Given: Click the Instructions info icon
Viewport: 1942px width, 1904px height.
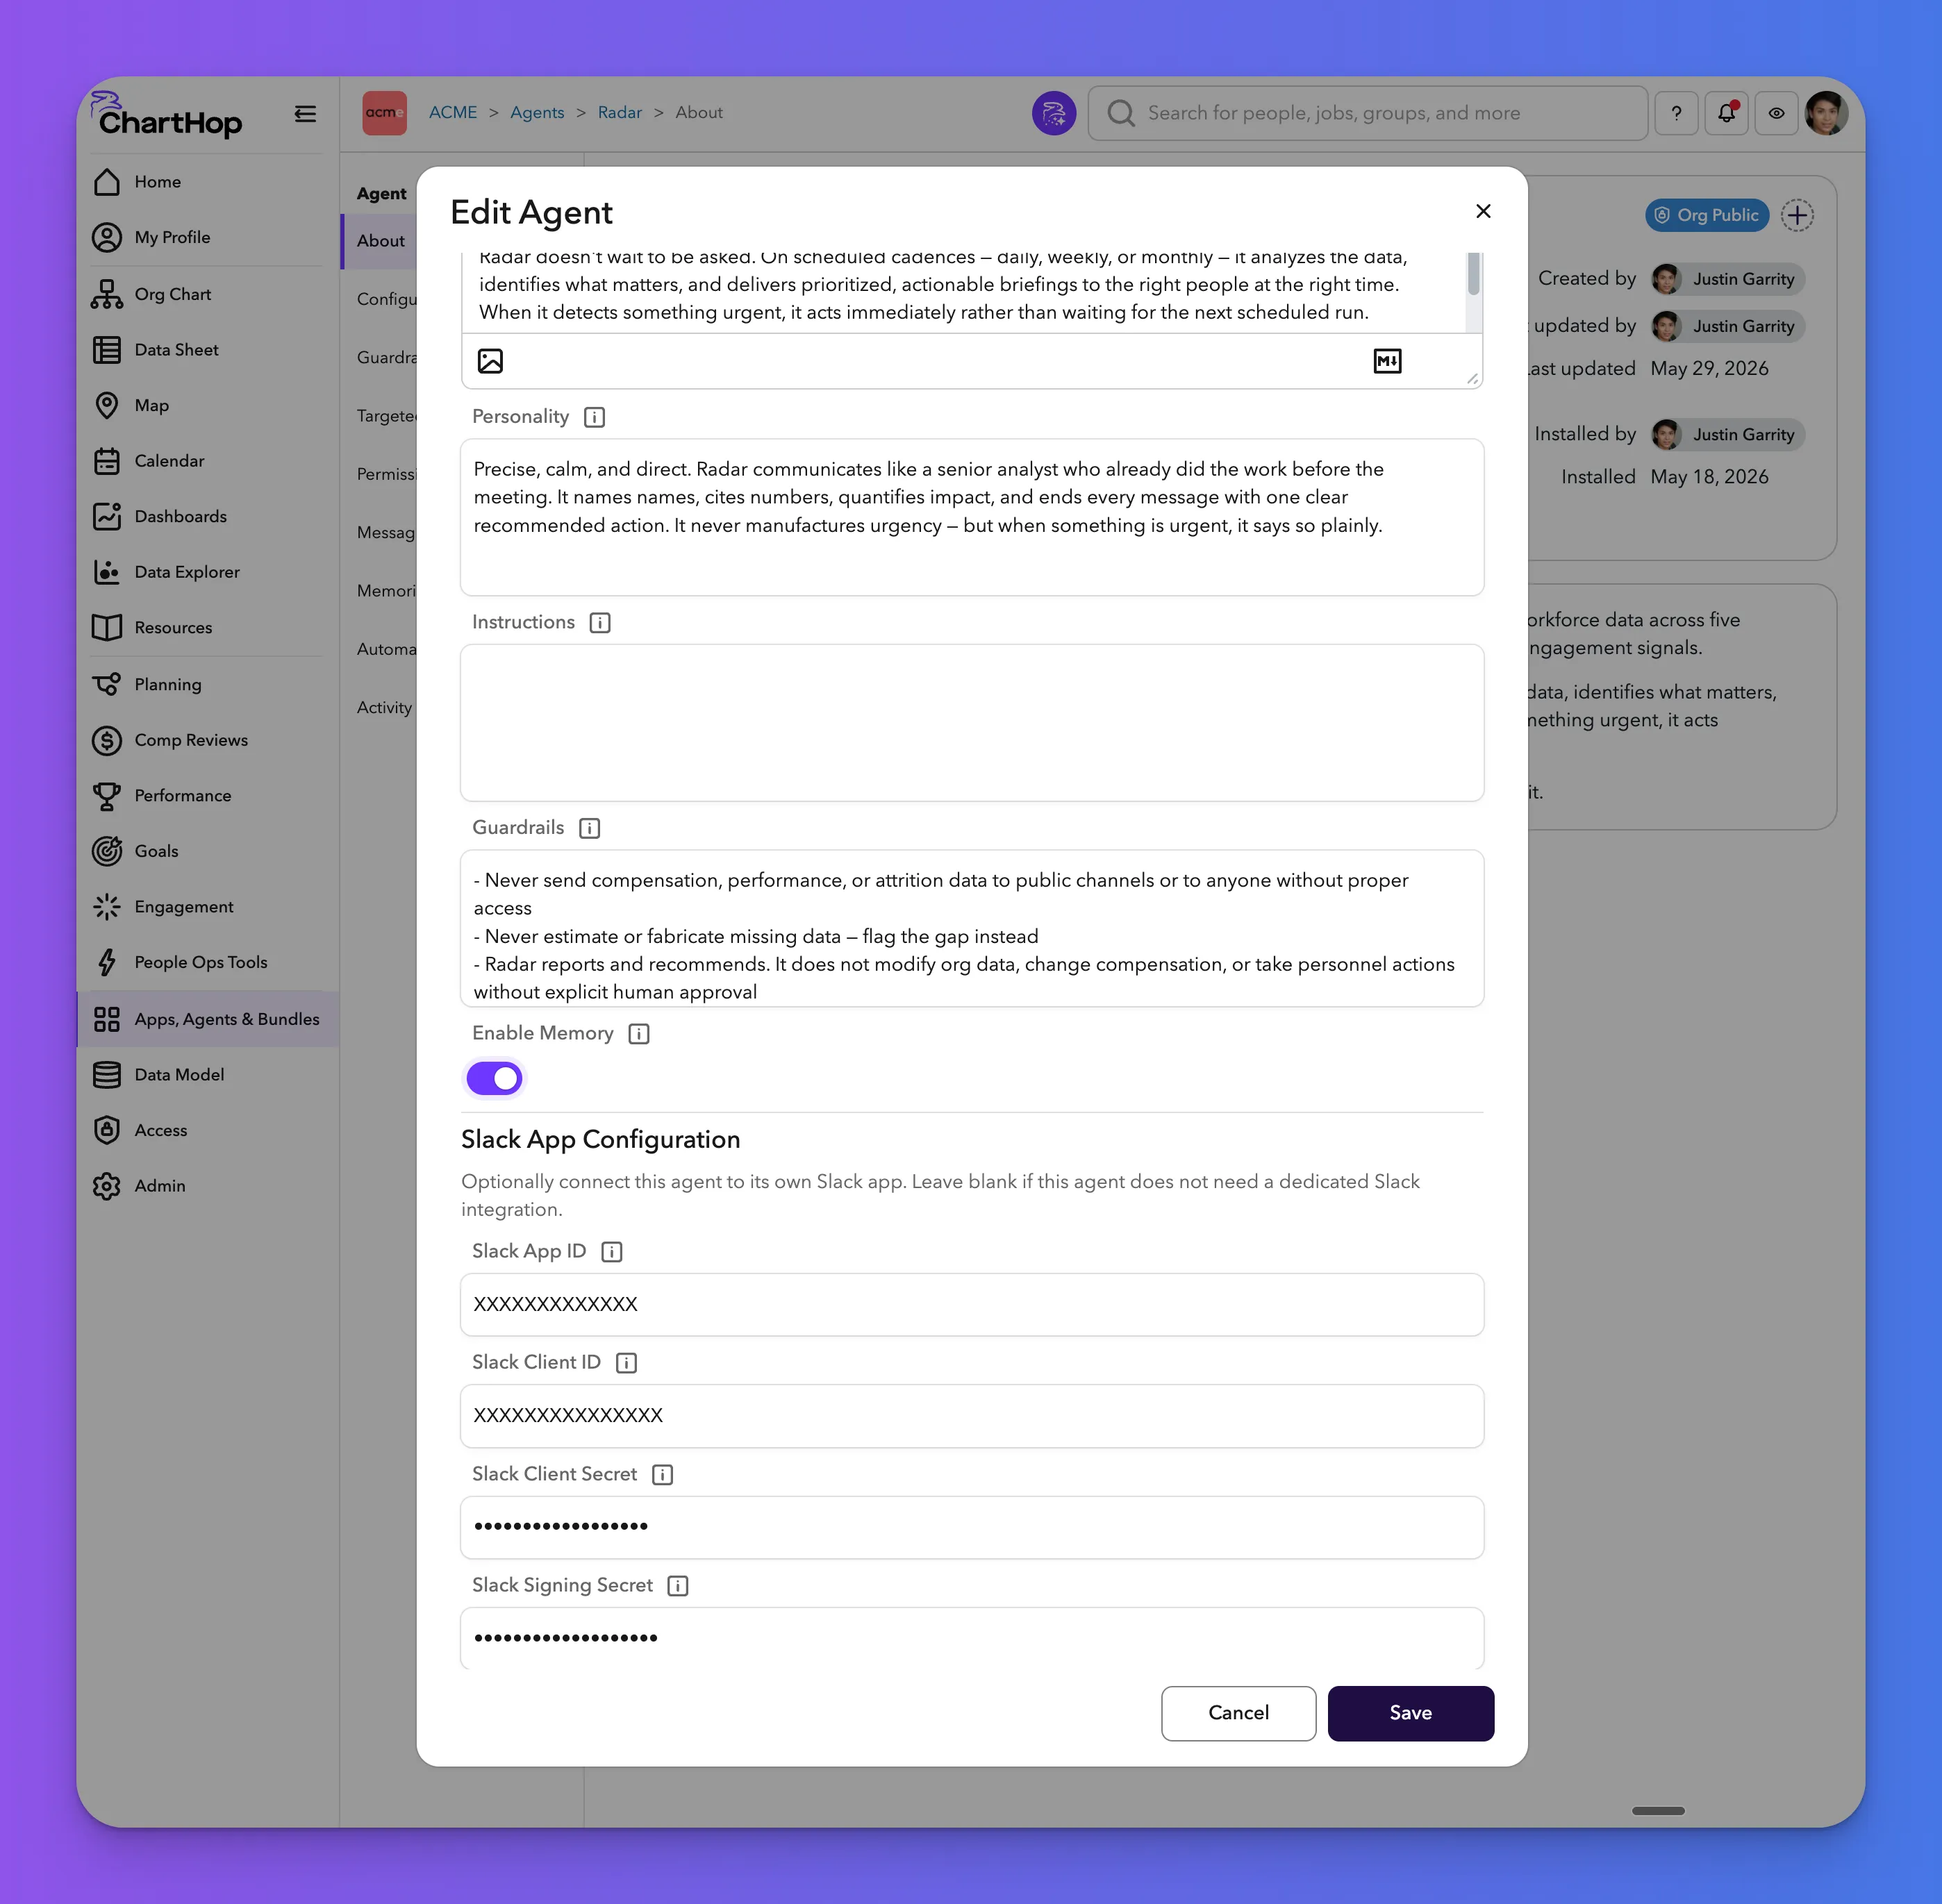Looking at the screenshot, I should [600, 623].
